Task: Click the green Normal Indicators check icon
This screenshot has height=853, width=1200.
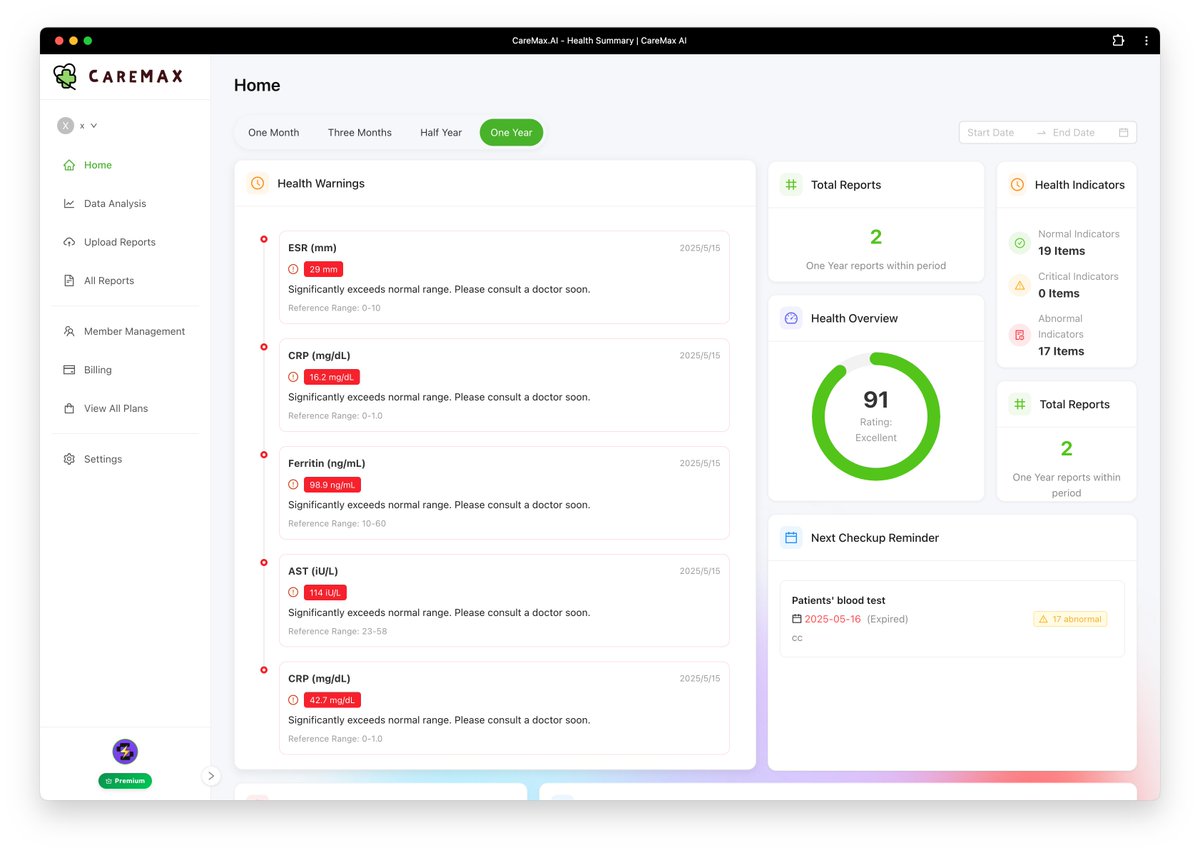Action: click(x=1019, y=243)
